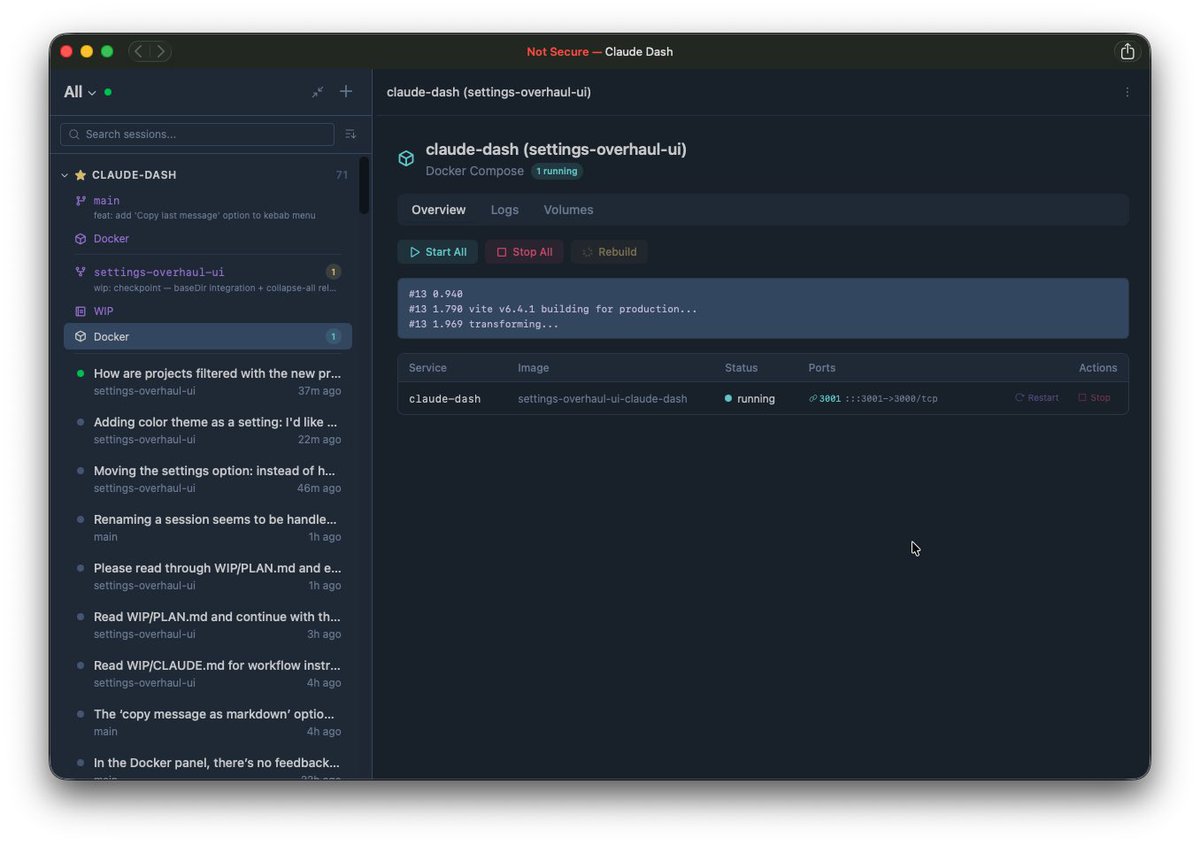This screenshot has width=1200, height=845.
Task: Click the green status dot beside All
Action: (x=108, y=92)
